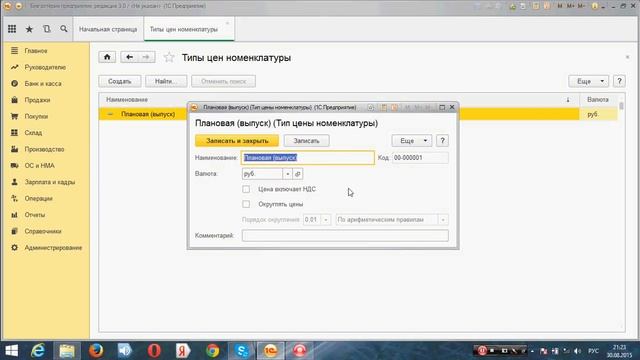Viewport: 640px width, 360px height.
Task: Open Еще dropdown in list toolbar
Action: pyautogui.click(x=588, y=81)
